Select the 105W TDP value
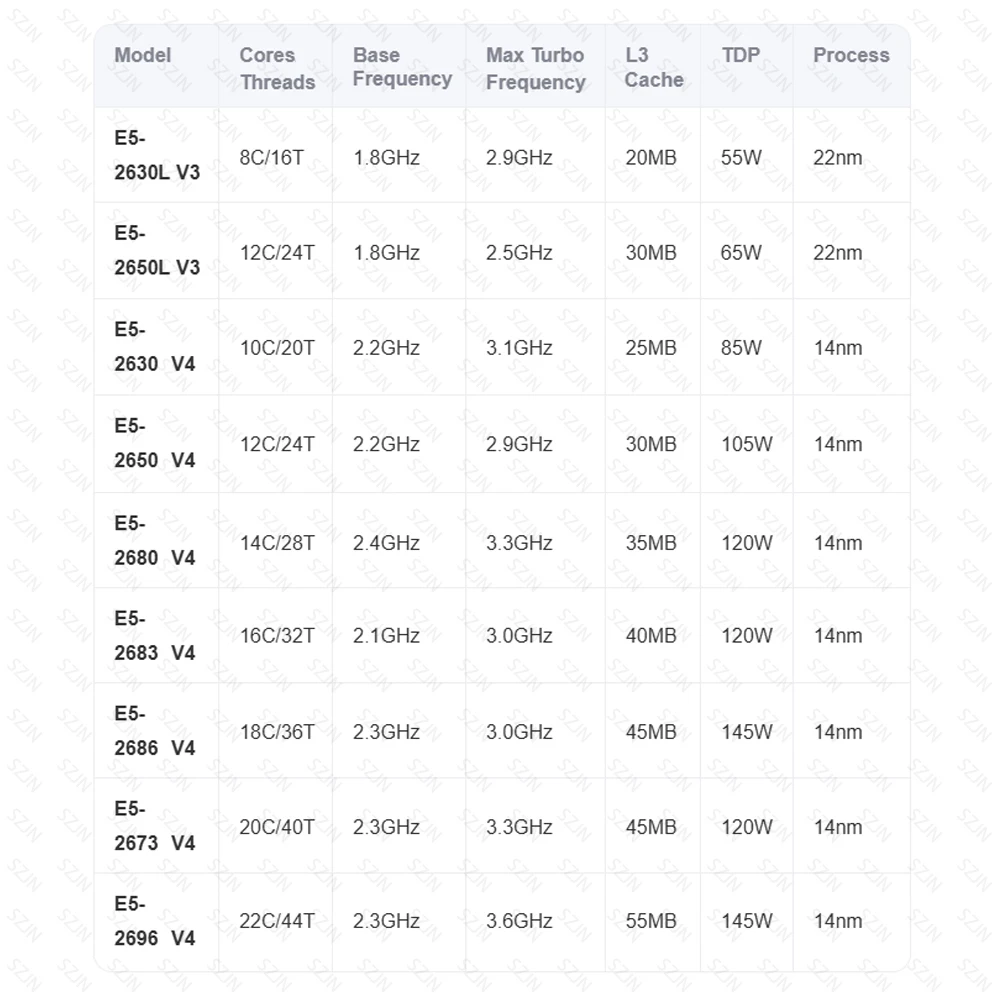 (x=747, y=444)
